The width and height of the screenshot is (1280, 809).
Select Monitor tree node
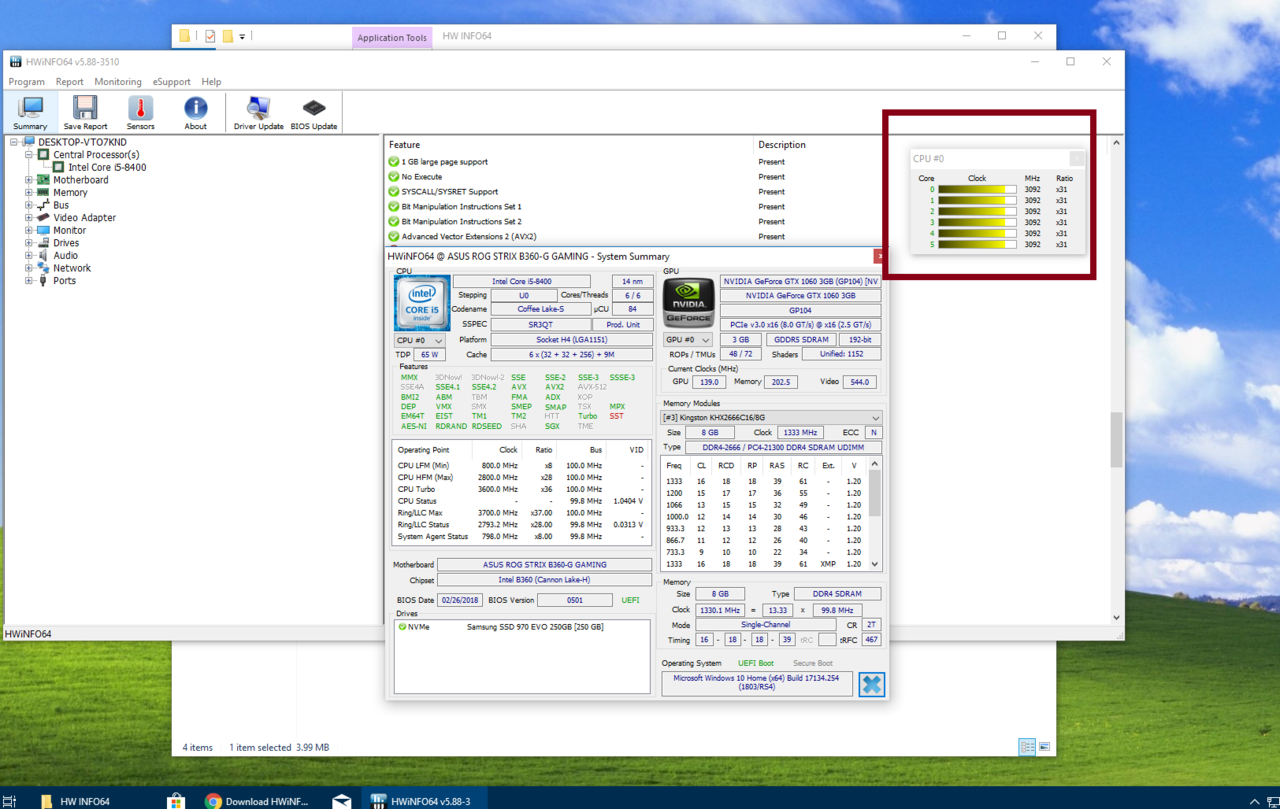[x=69, y=230]
